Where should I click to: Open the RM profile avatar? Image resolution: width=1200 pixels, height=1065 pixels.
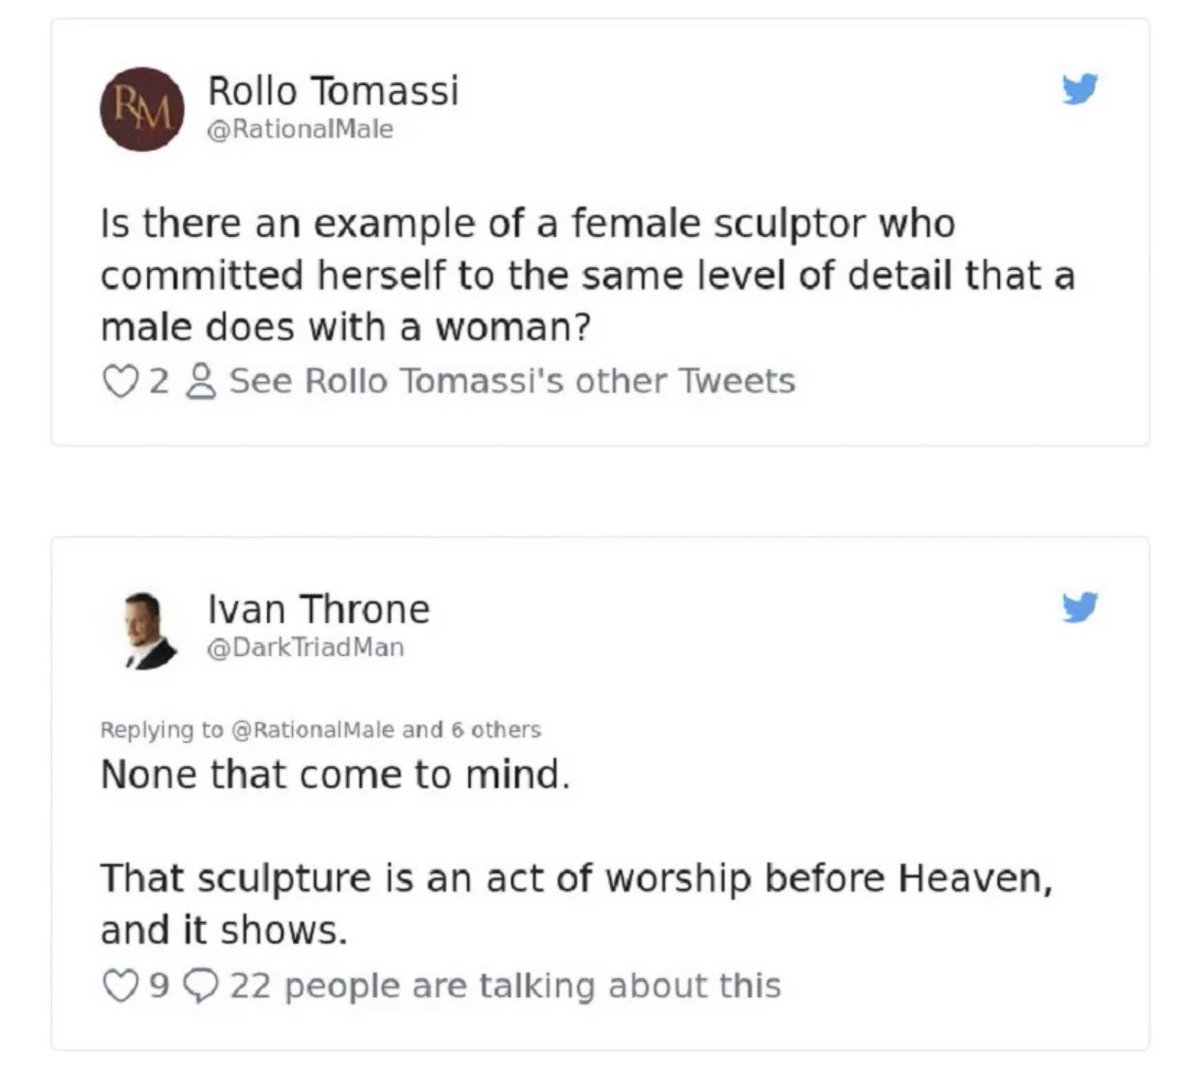(142, 109)
